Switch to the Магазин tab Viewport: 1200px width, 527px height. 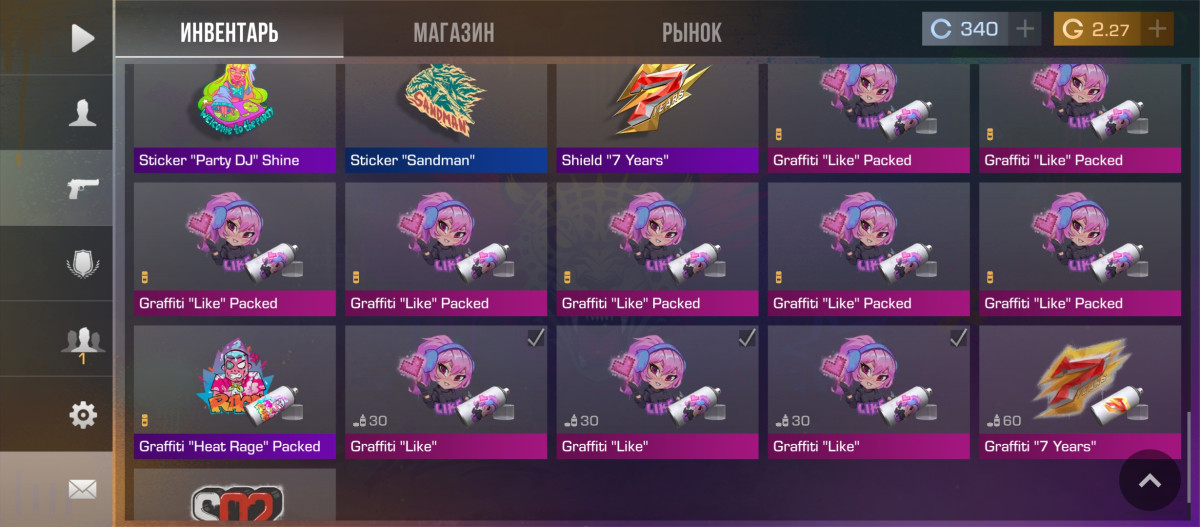pos(454,32)
